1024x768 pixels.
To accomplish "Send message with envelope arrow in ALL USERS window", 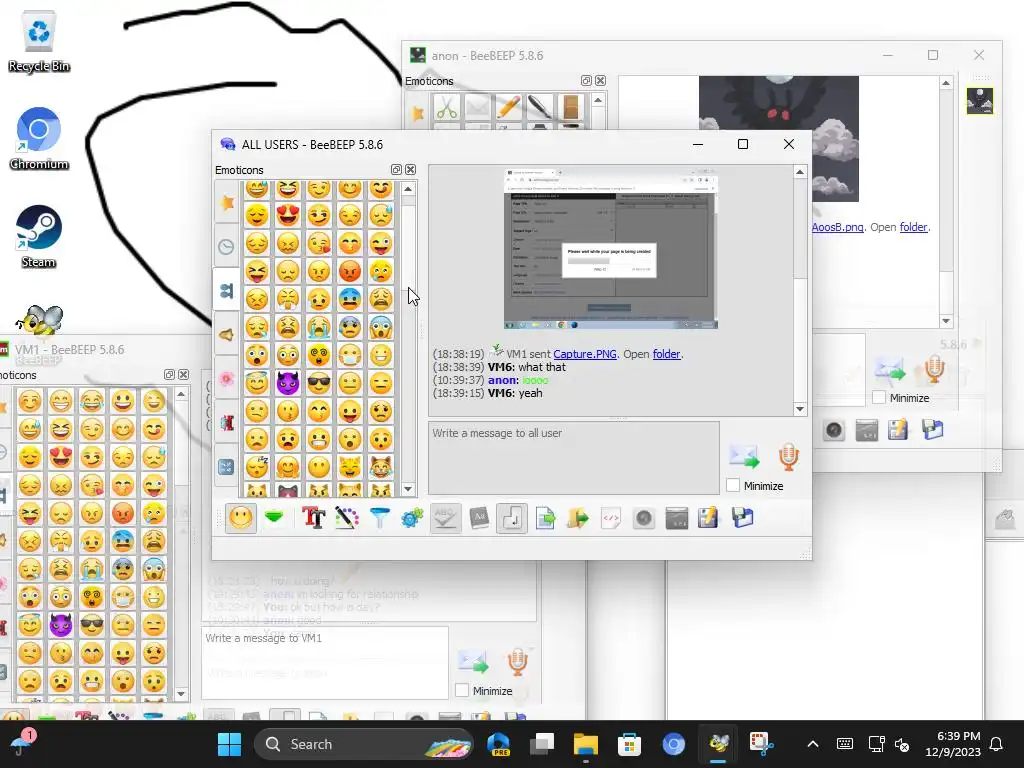I will pyautogui.click(x=744, y=456).
